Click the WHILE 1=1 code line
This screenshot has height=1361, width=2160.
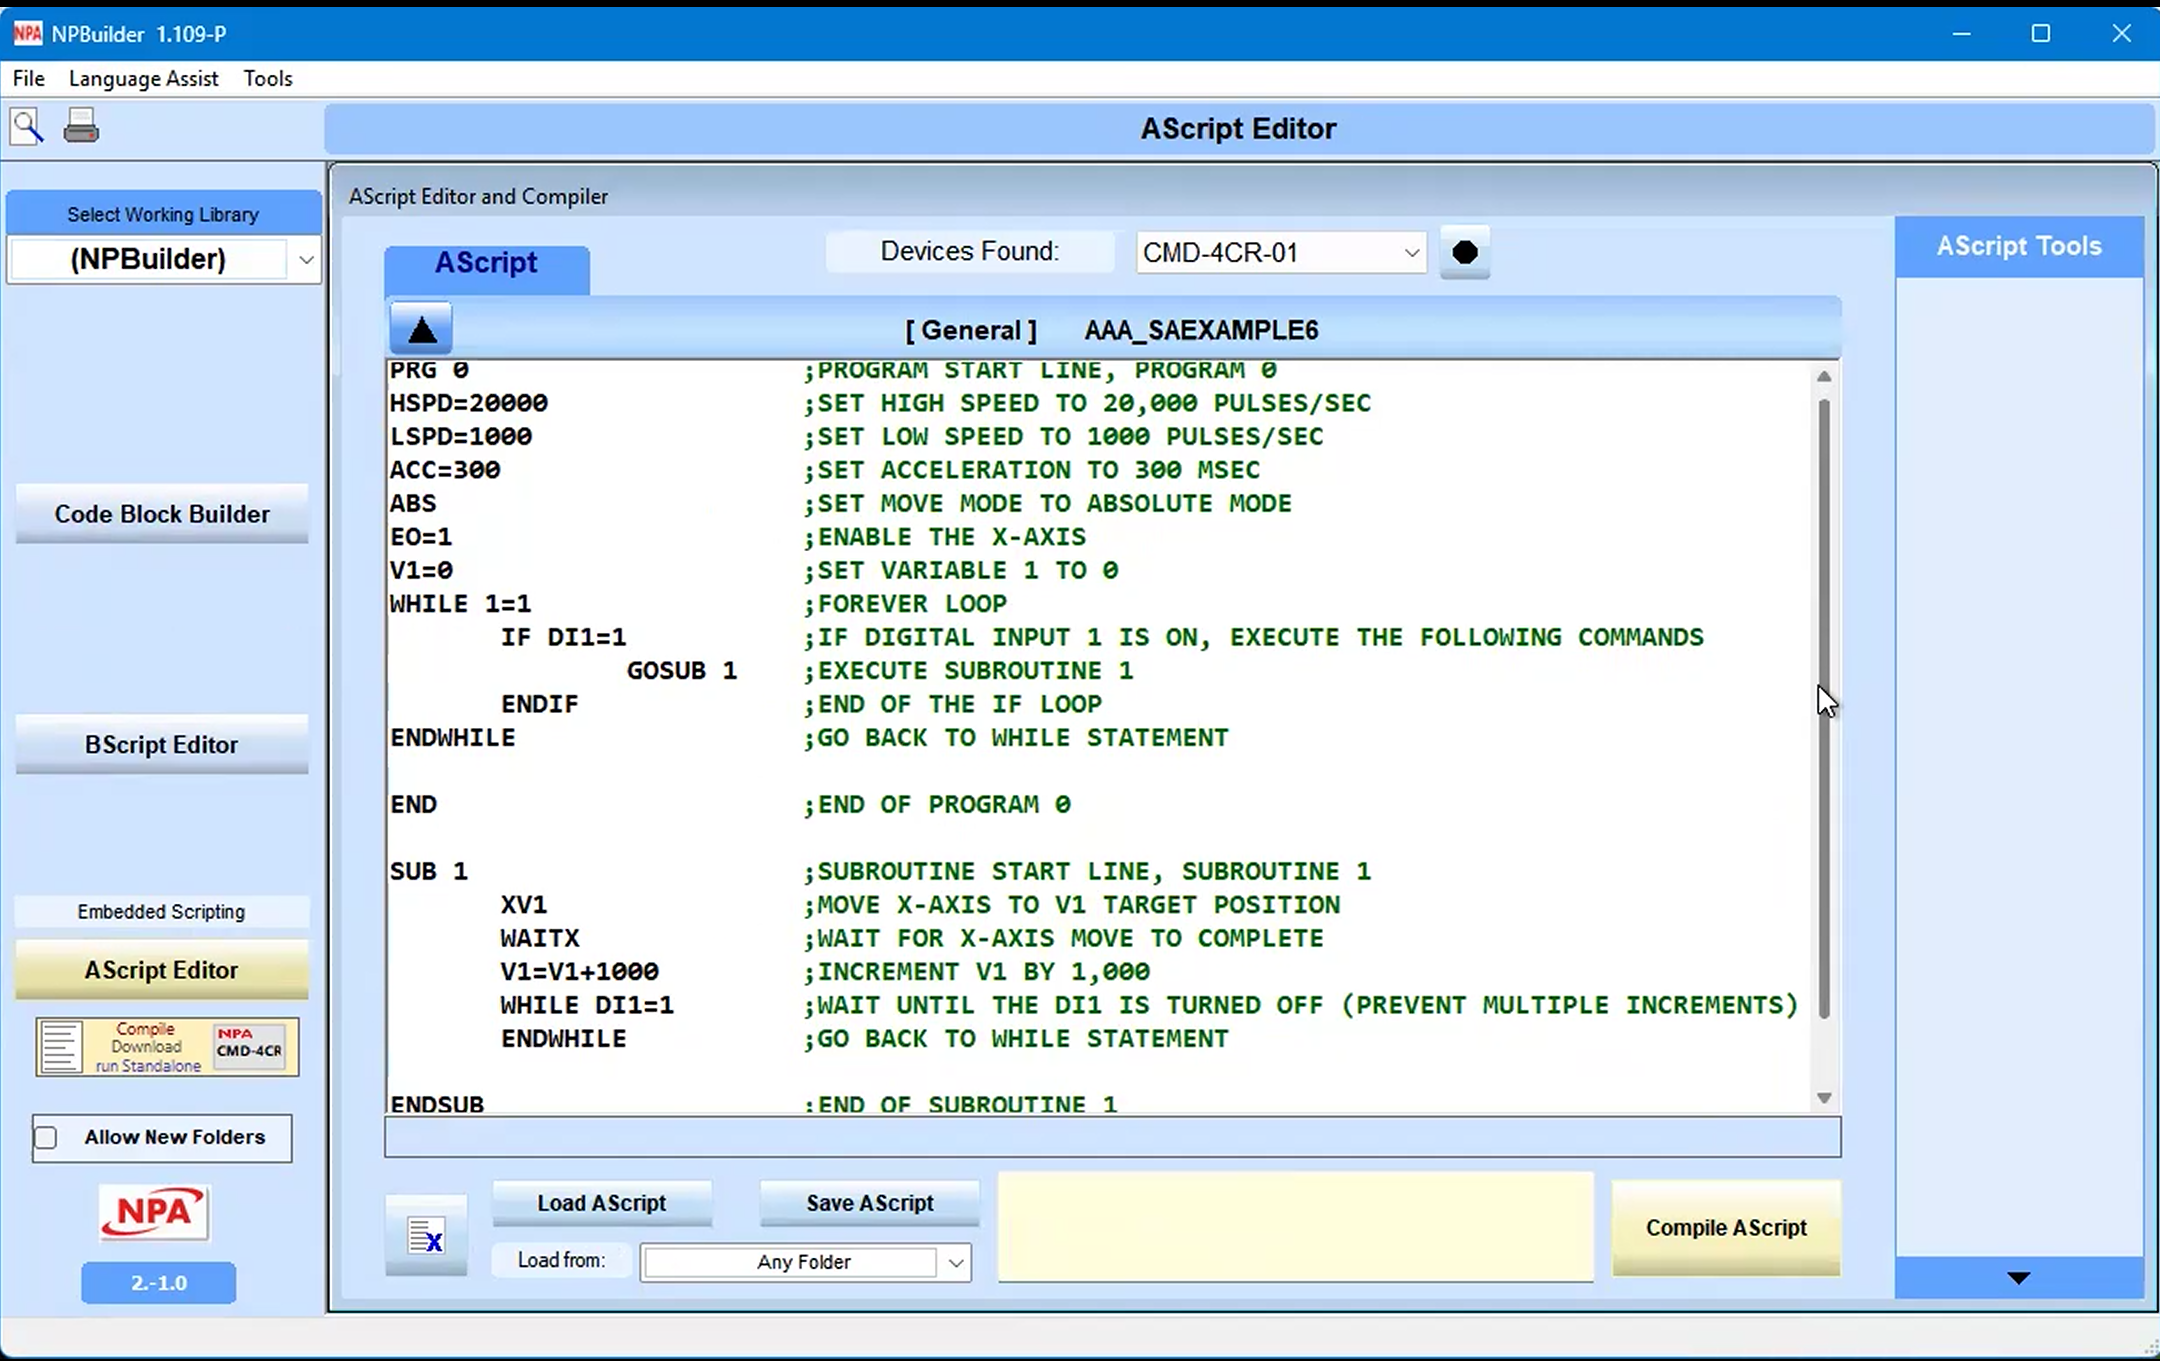(x=460, y=604)
